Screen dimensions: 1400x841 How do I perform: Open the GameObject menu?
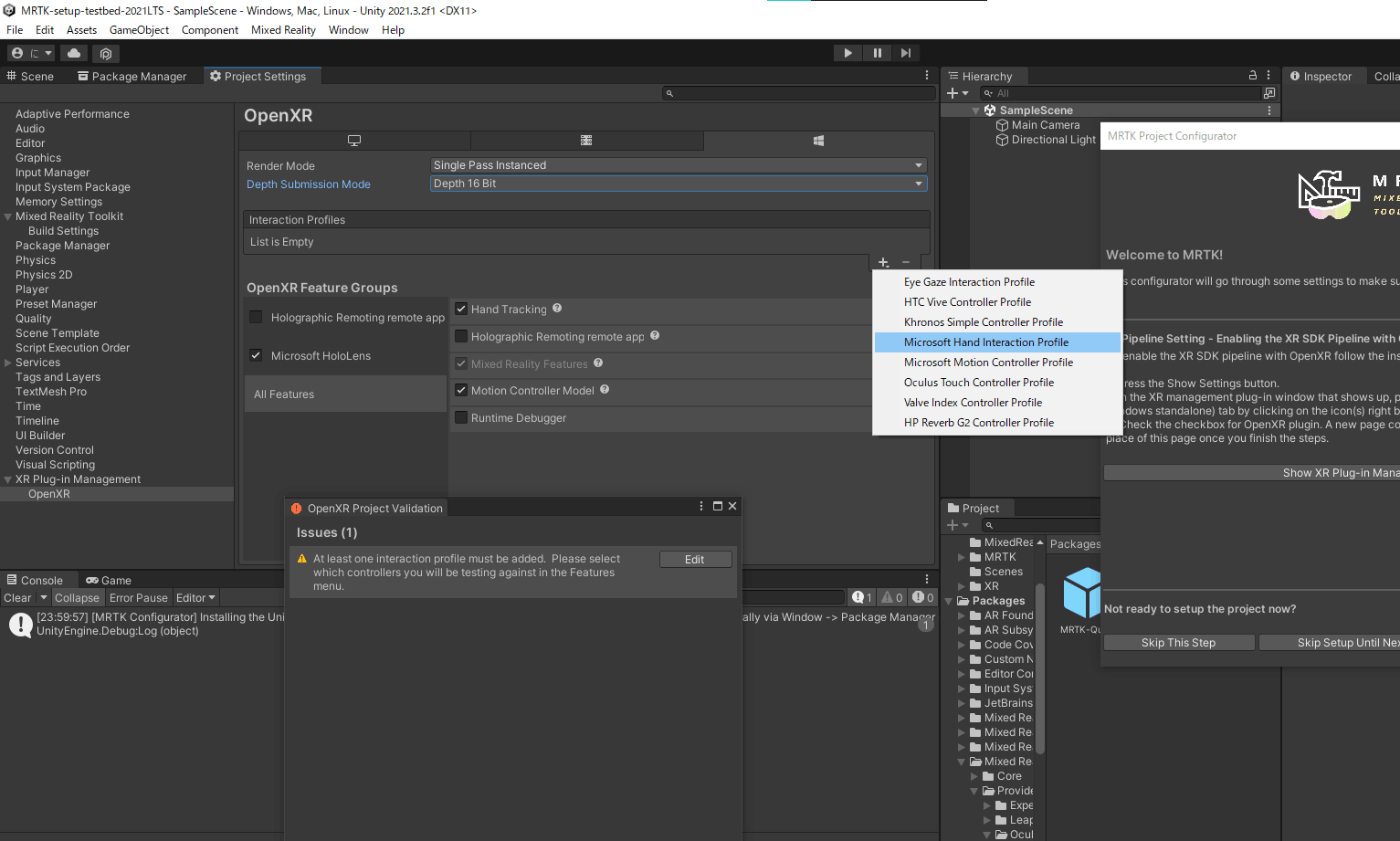tap(139, 30)
